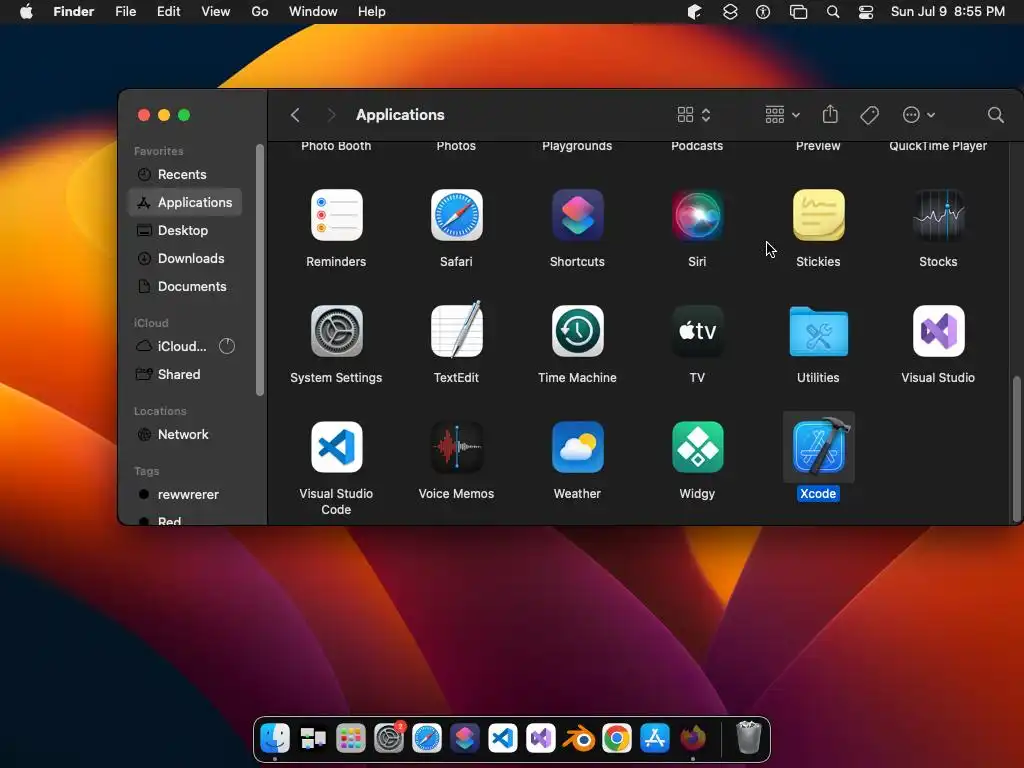Viewport: 1024px width, 768px height.
Task: Open the Edit menu
Action: (168, 12)
